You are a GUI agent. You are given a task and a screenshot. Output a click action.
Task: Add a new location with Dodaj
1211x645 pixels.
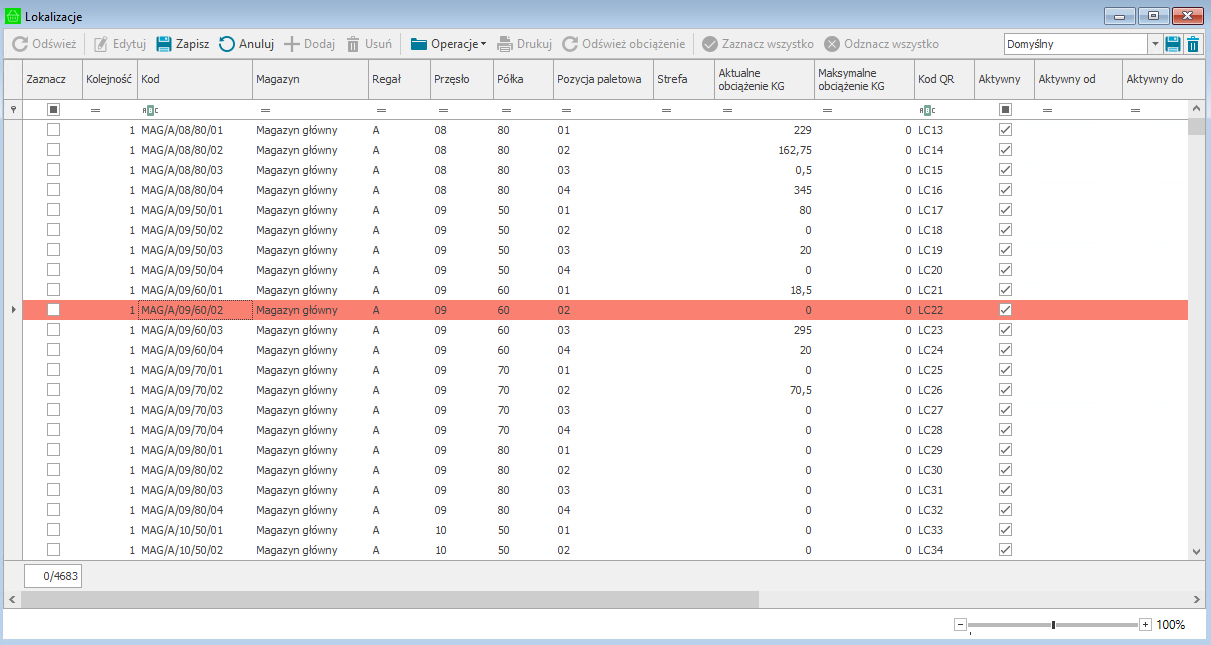point(309,44)
